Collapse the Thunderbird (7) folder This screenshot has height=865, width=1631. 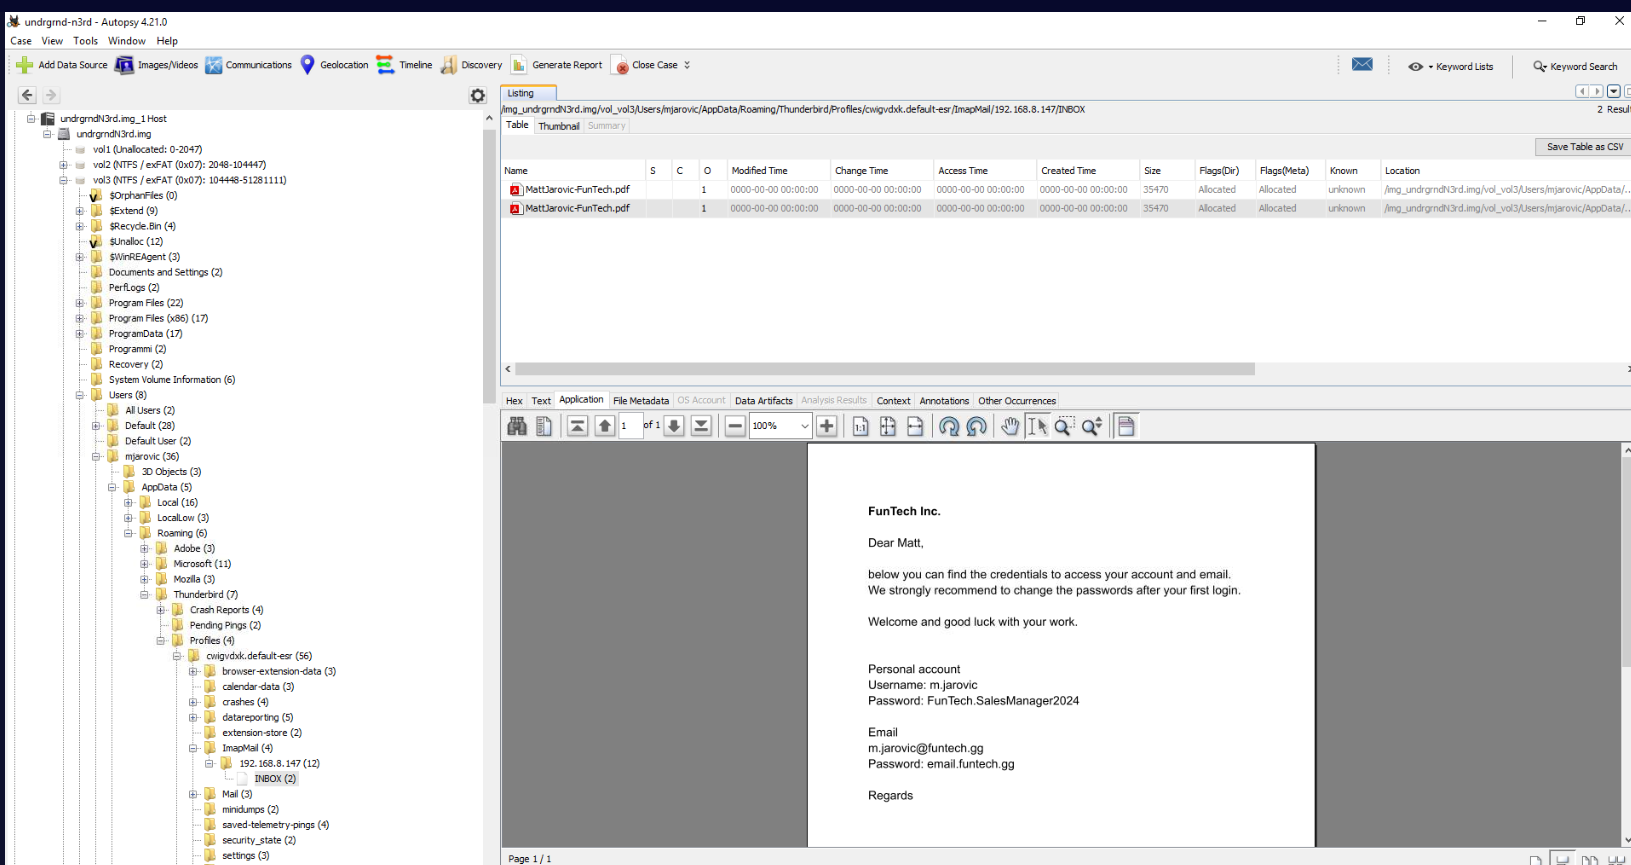click(145, 595)
